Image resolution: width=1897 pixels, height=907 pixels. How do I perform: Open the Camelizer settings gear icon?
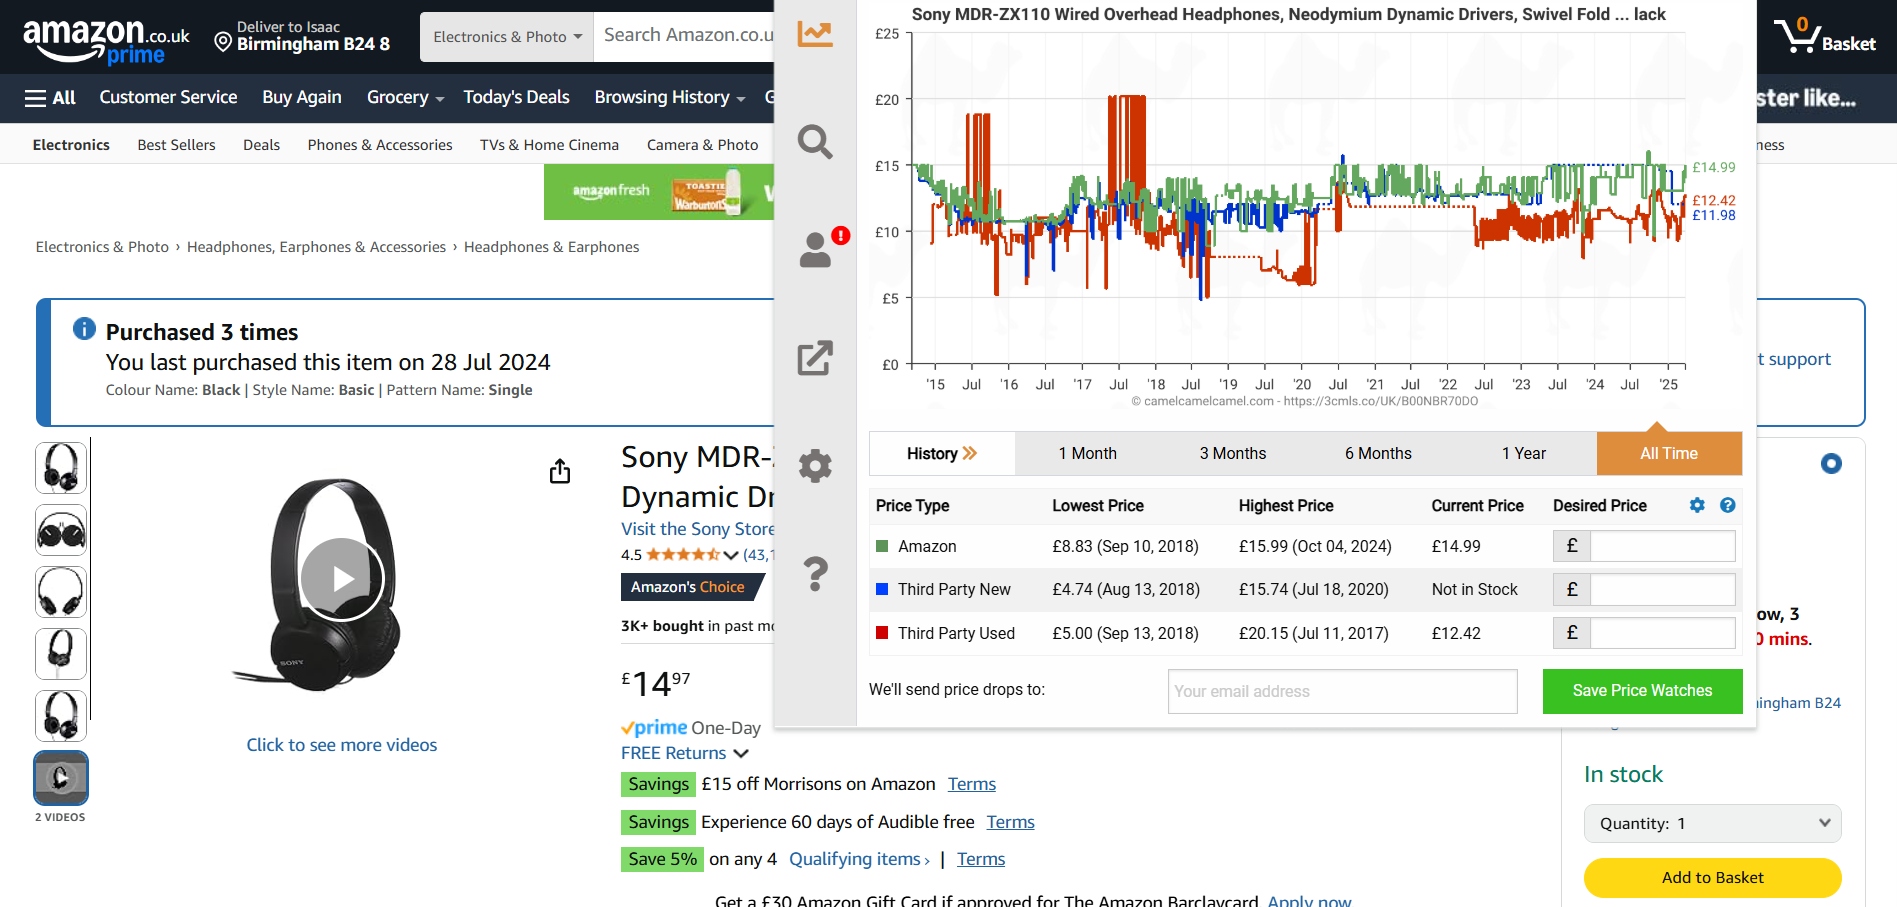(815, 466)
